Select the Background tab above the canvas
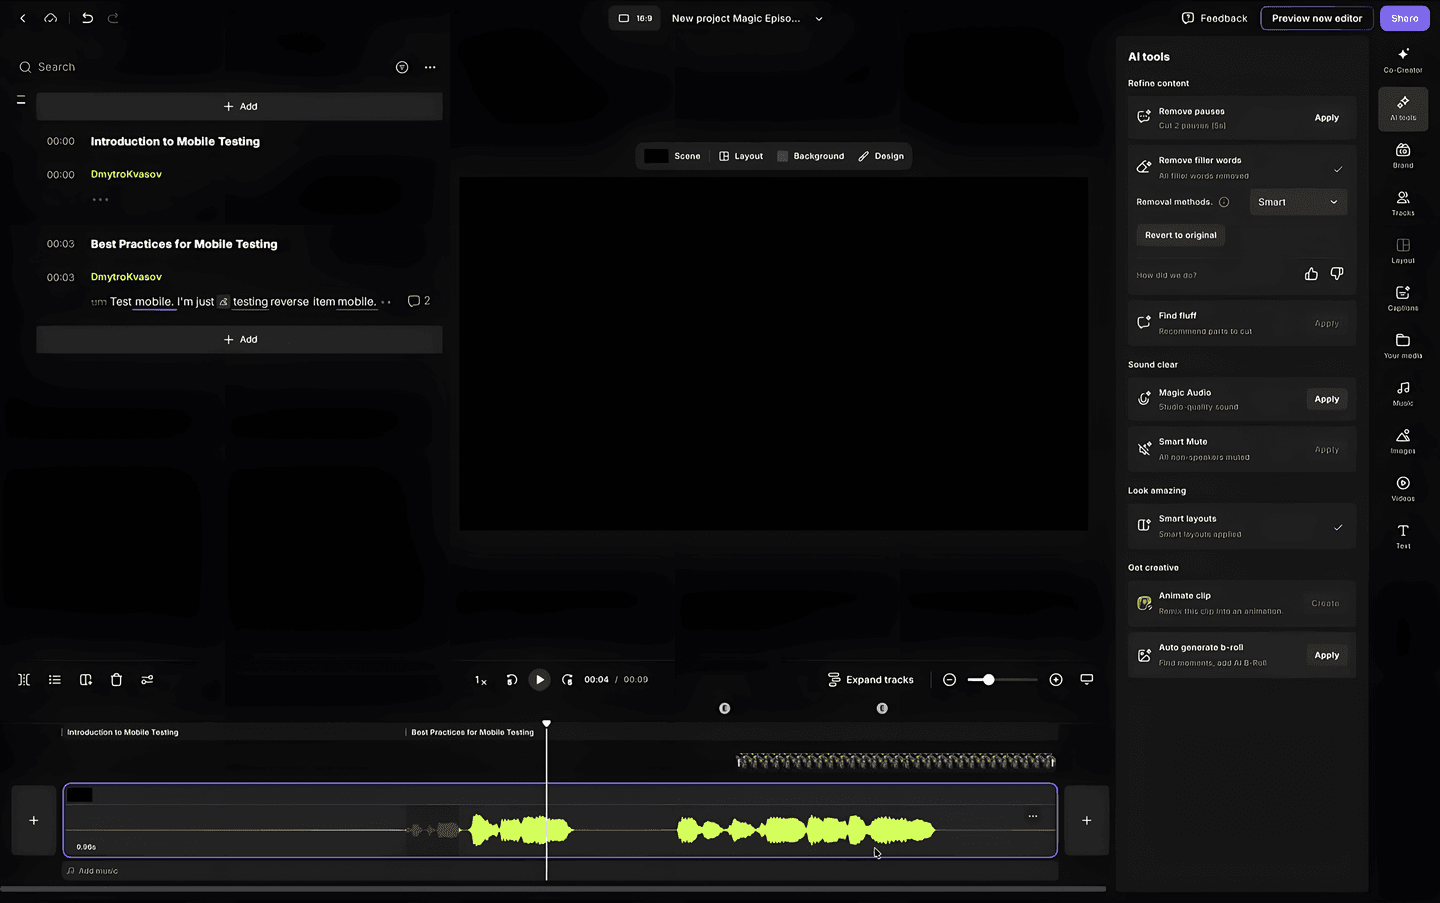Image resolution: width=1440 pixels, height=903 pixels. tap(811, 156)
